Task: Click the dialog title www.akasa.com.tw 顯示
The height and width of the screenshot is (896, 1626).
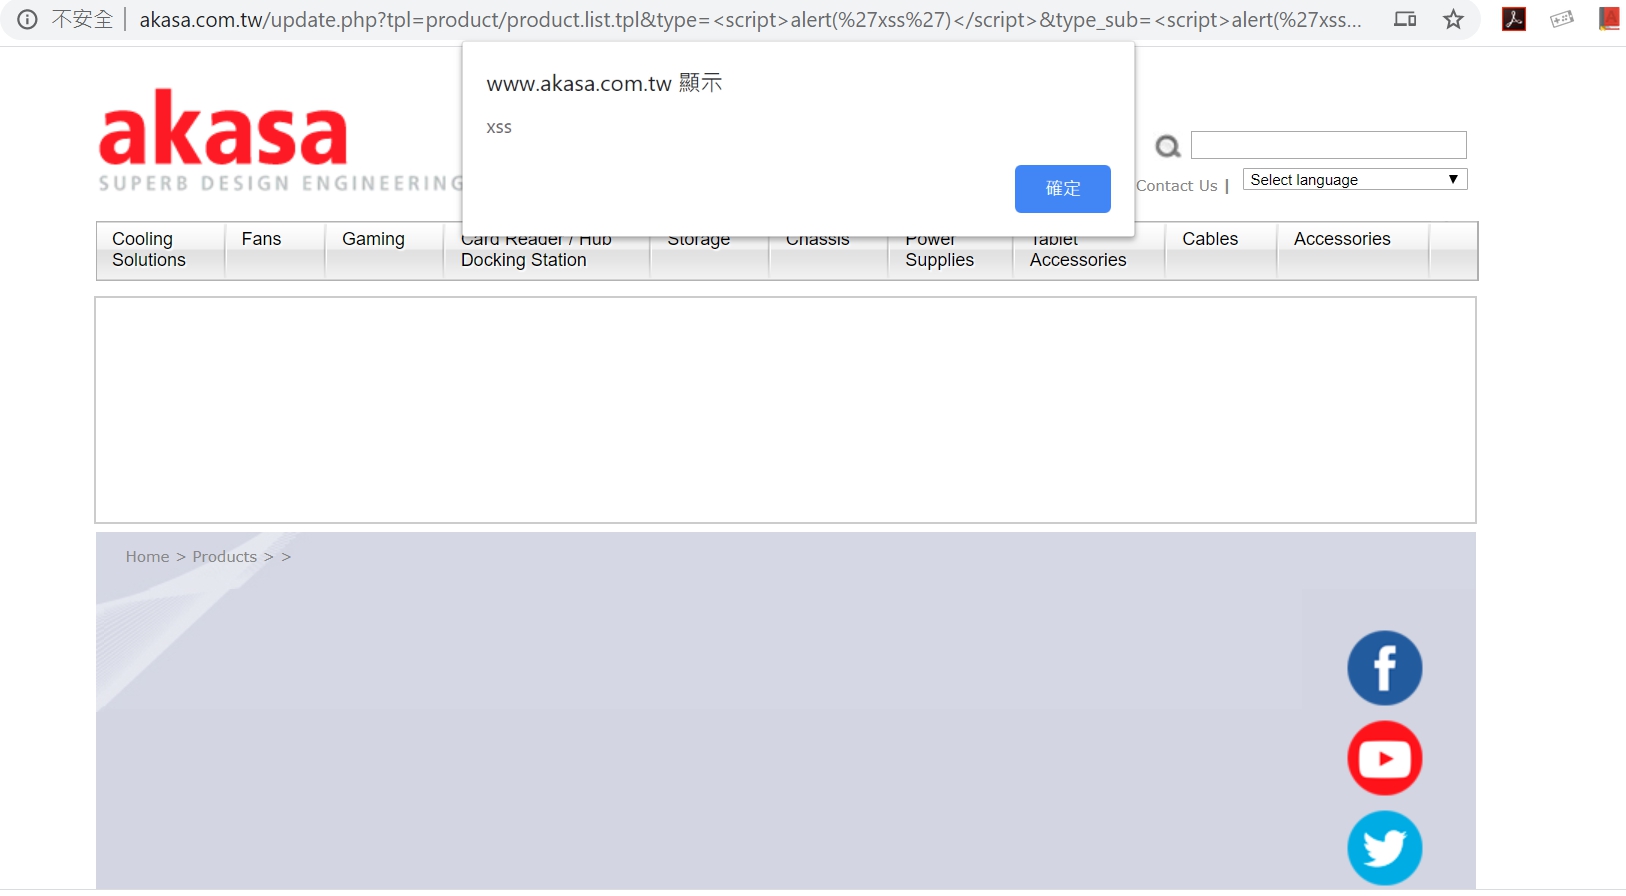Action: [x=604, y=83]
